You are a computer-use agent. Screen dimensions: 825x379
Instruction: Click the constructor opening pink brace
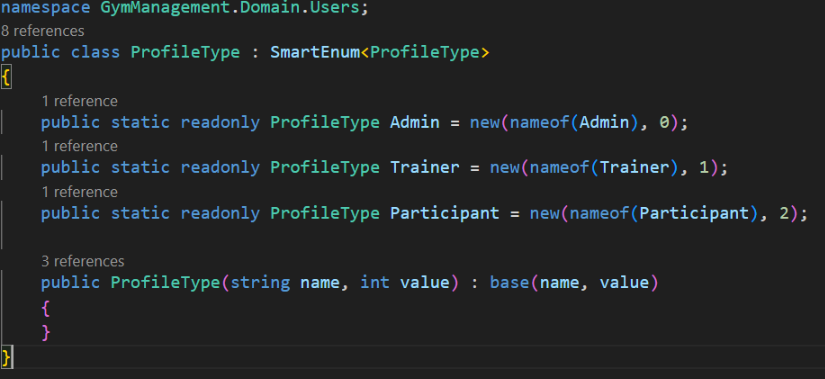click(x=46, y=308)
